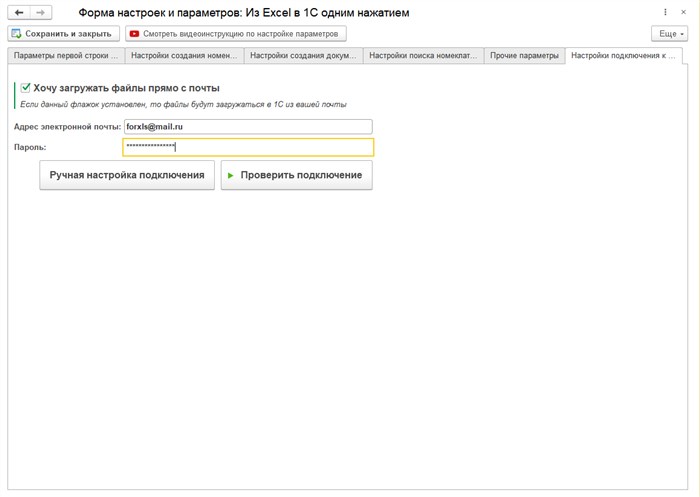Switch to 'Прочие параметры' tab
700x497 pixels.
(524, 56)
